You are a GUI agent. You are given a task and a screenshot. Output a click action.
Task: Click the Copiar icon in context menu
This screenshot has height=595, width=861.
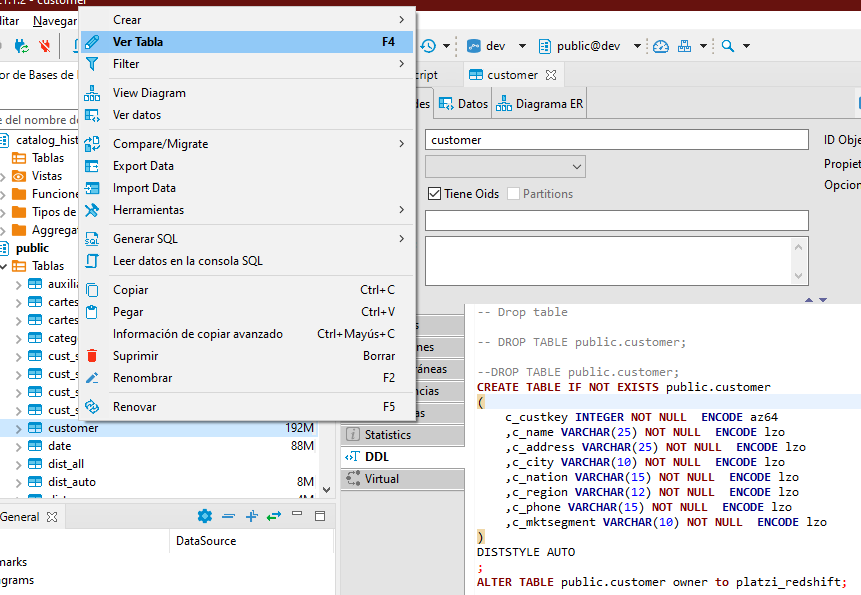pyautogui.click(x=92, y=290)
